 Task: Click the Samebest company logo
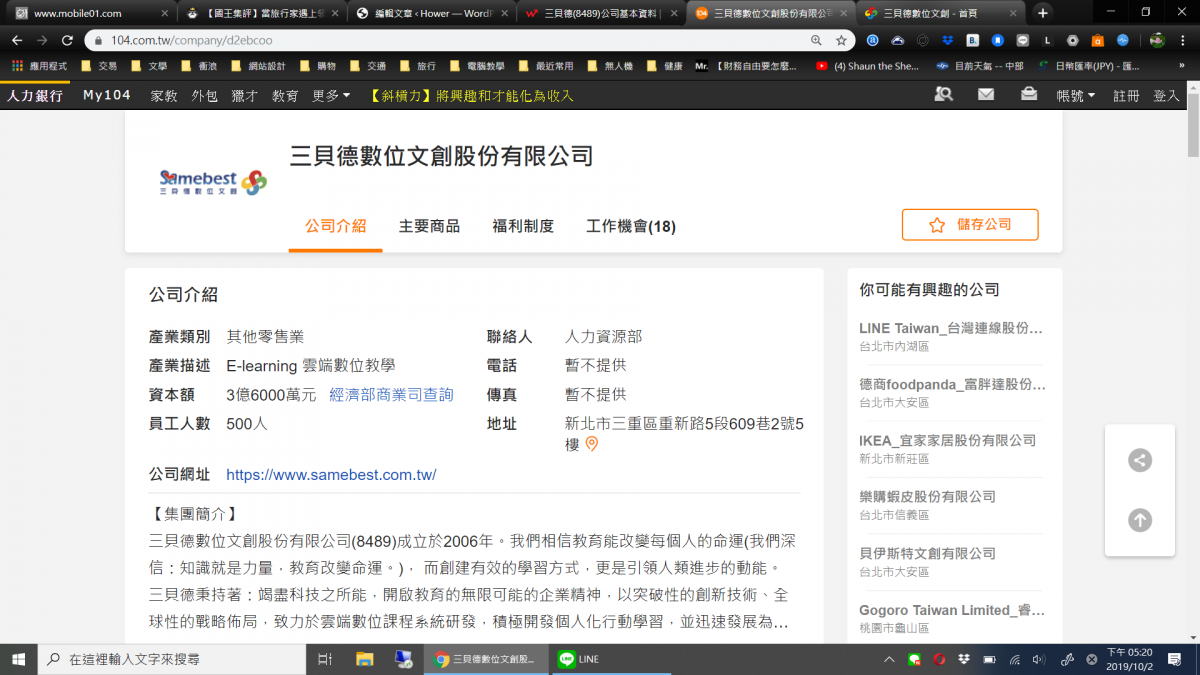tap(212, 181)
